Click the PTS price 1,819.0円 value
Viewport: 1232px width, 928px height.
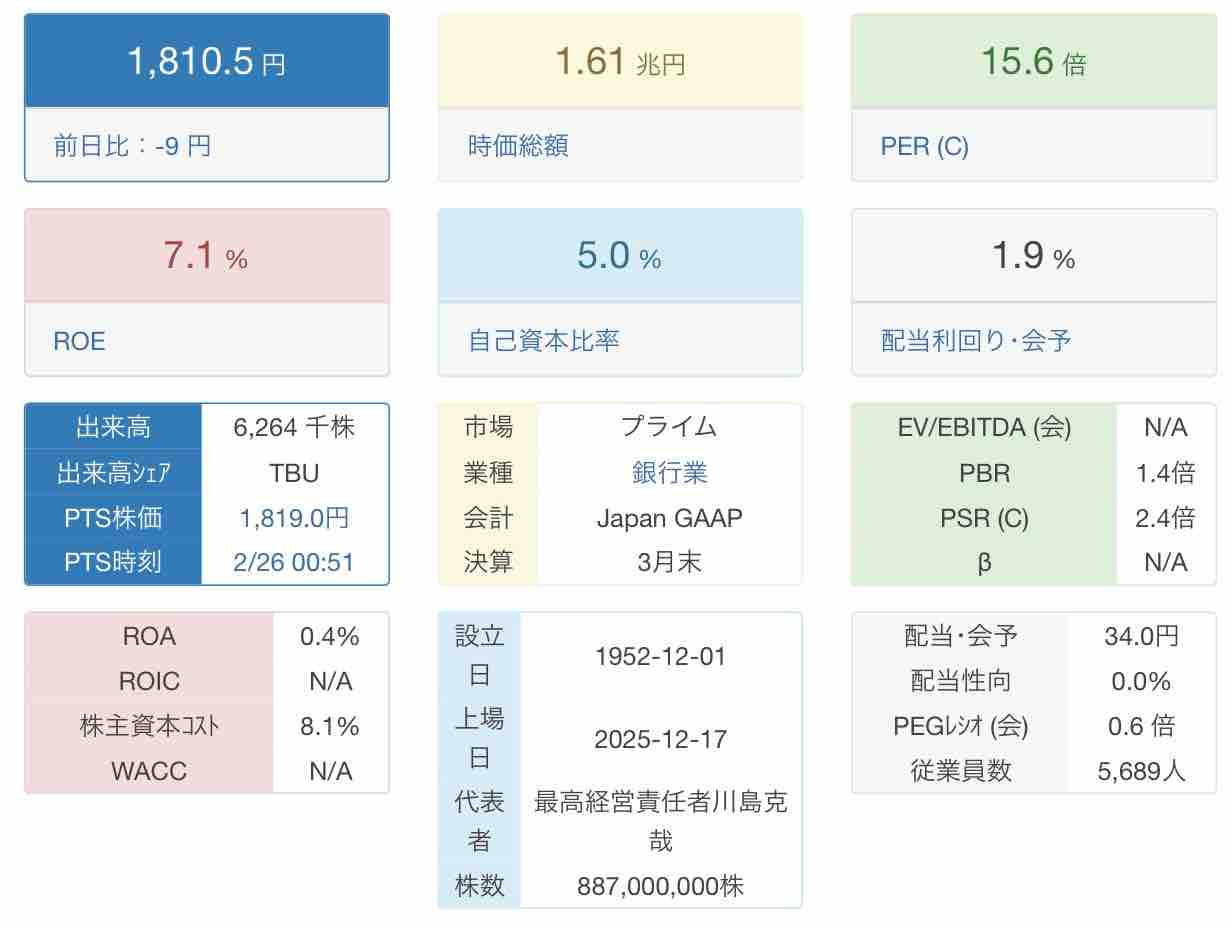pyautogui.click(x=294, y=518)
